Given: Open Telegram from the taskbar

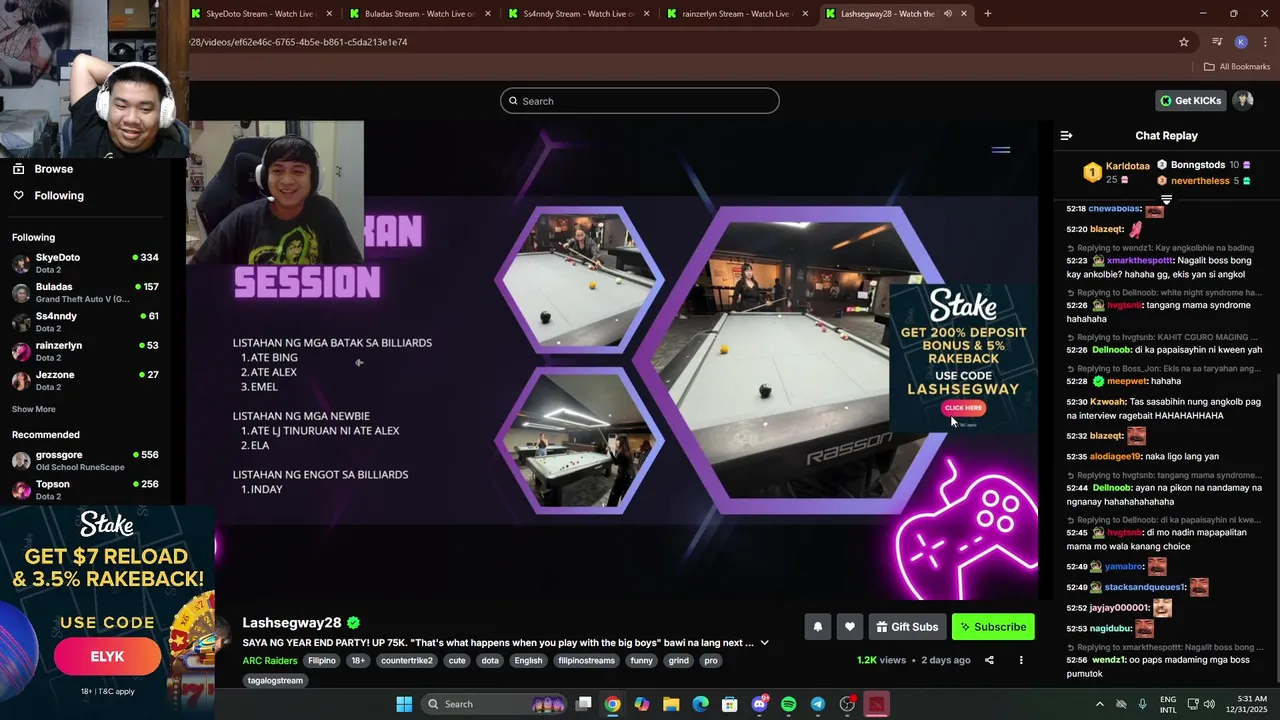Looking at the screenshot, I should click(x=817, y=704).
